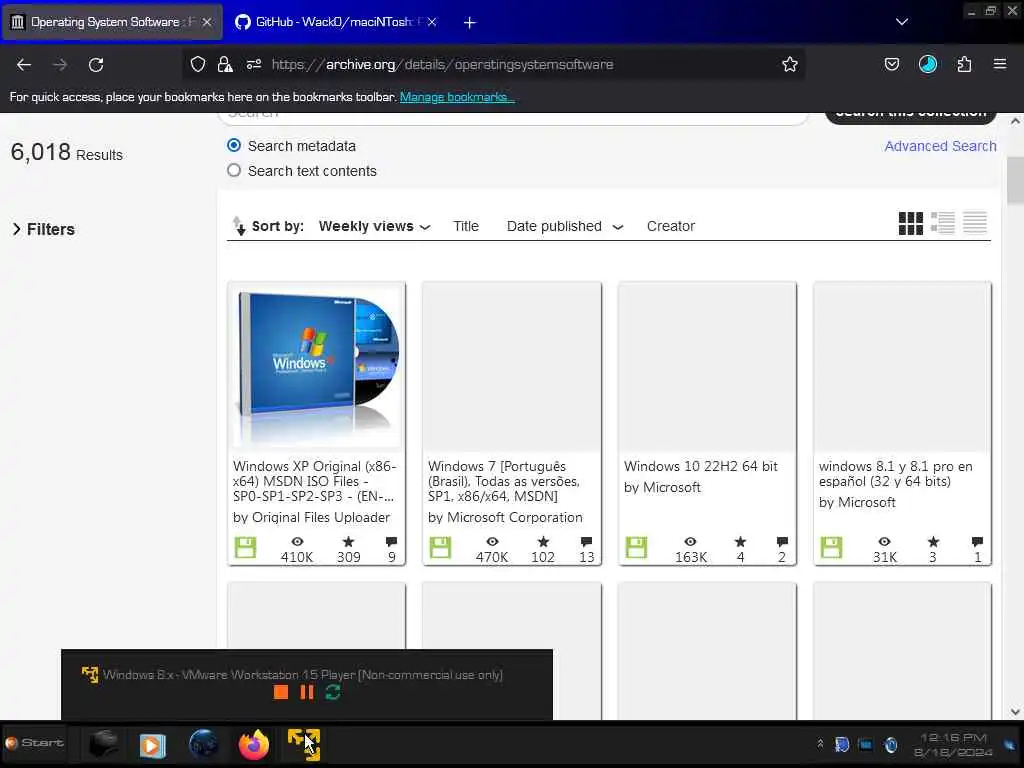Open the Weekly views sort dropdown

[x=374, y=226]
